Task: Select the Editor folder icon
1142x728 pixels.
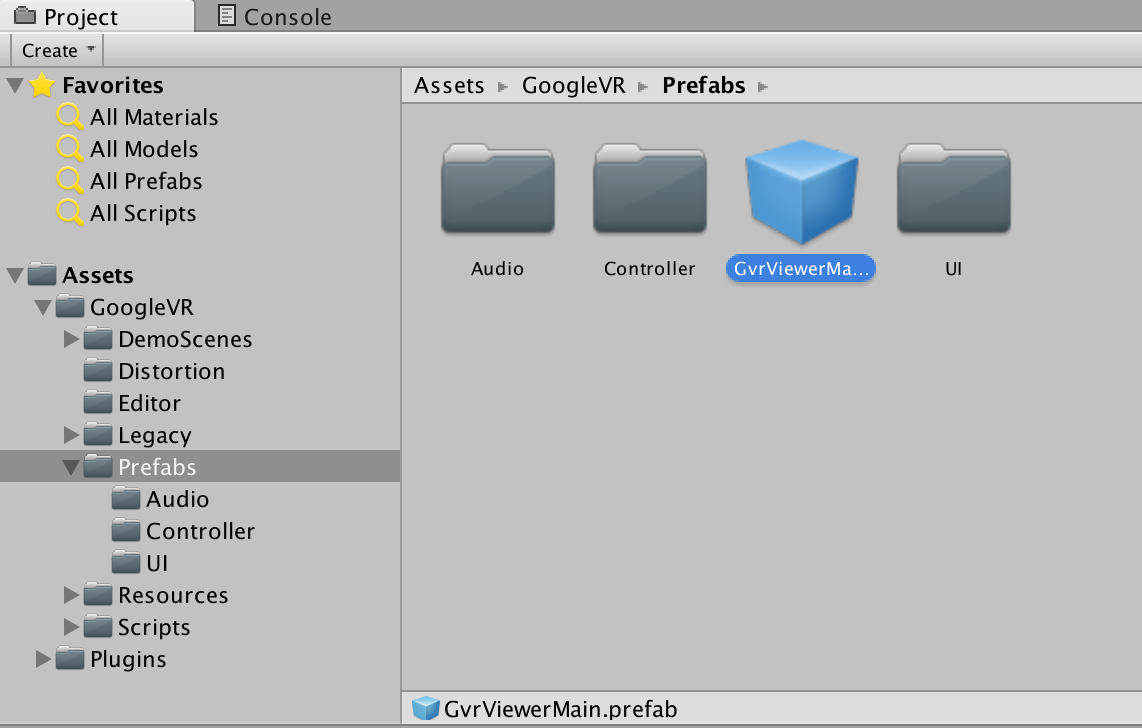Action: click(98, 402)
